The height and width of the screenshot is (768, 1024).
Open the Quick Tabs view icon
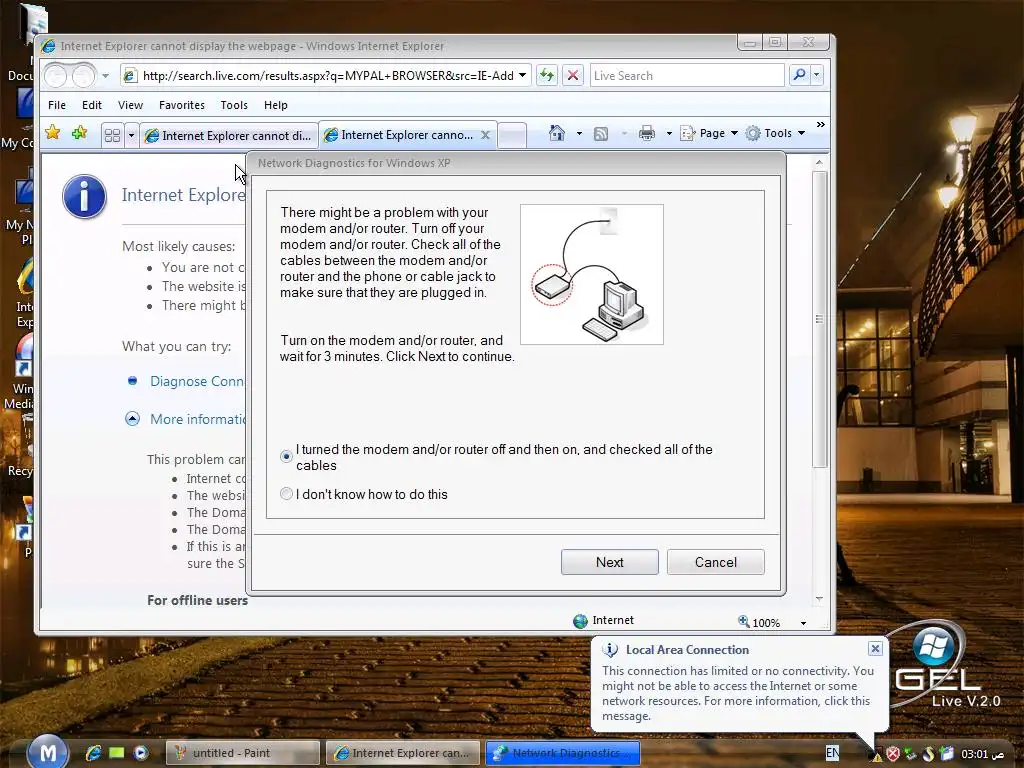coord(112,135)
